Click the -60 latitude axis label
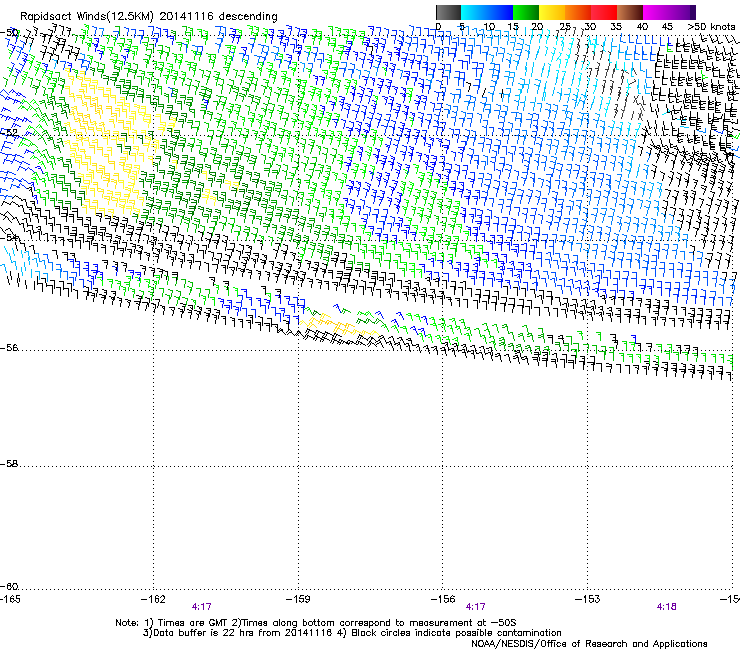 pos(9,586)
